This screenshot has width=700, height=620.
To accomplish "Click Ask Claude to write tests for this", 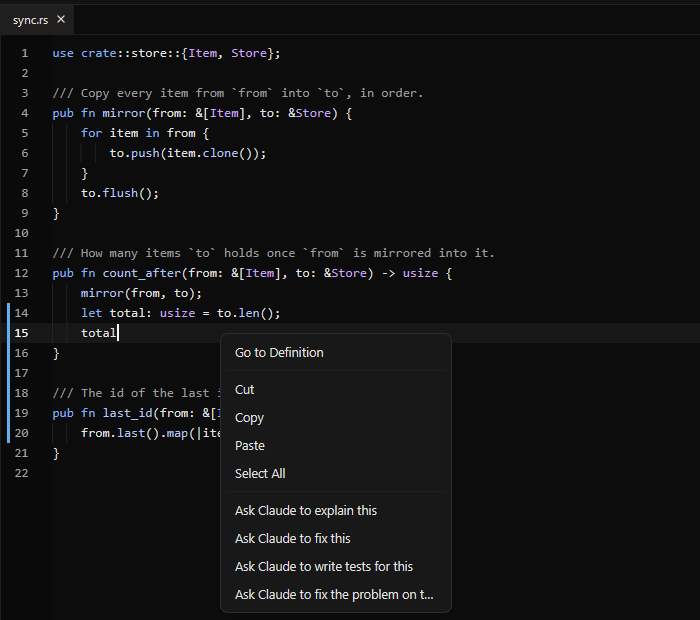I will coord(336,566).
